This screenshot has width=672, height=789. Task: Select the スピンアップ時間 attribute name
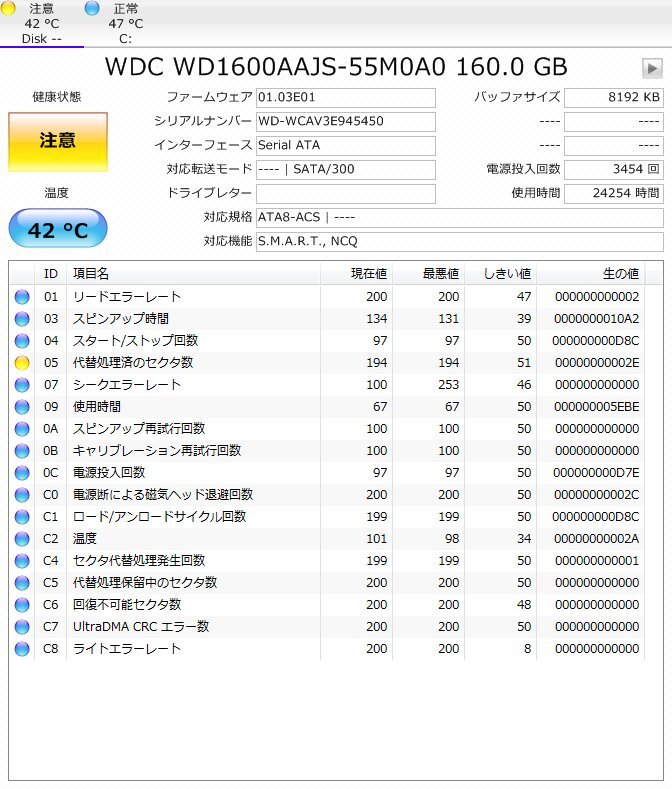[x=121, y=319]
